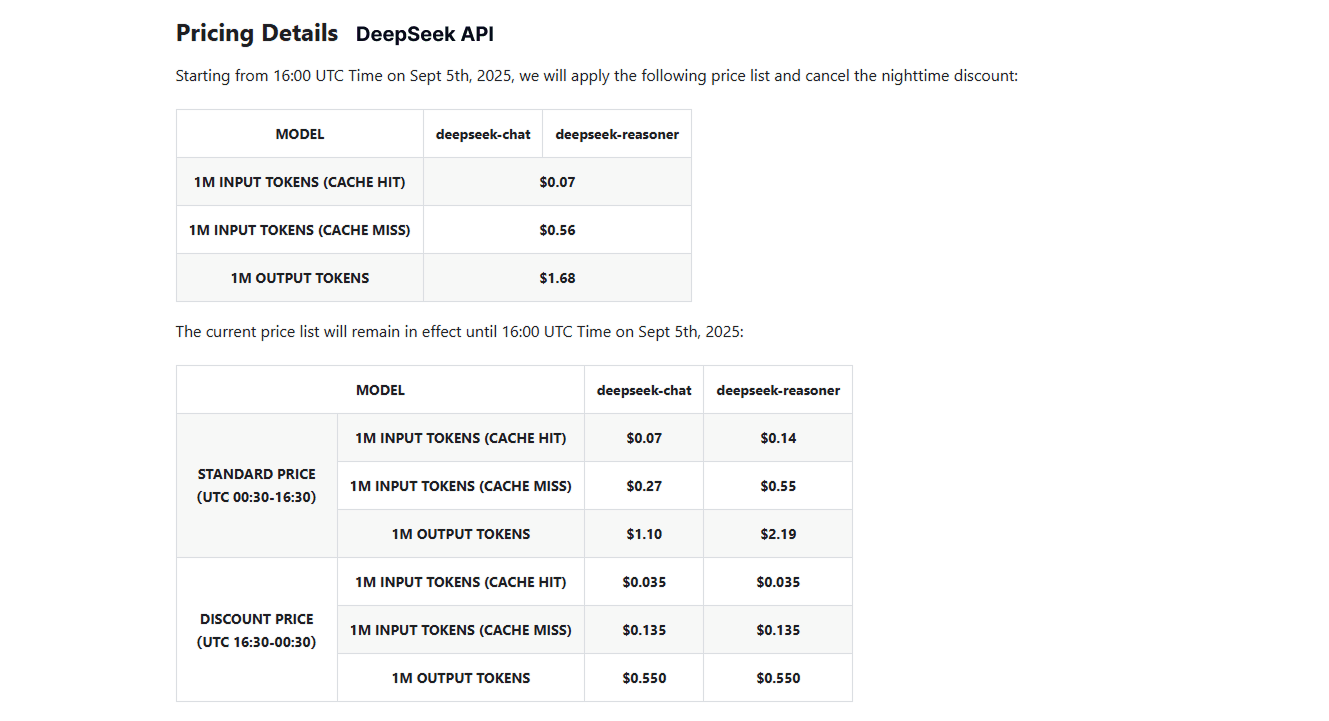1329x721 pixels.
Task: Click the "STANDARD PRICE (UTC 00:30-16:30)" cell
Action: pyautogui.click(x=256, y=486)
